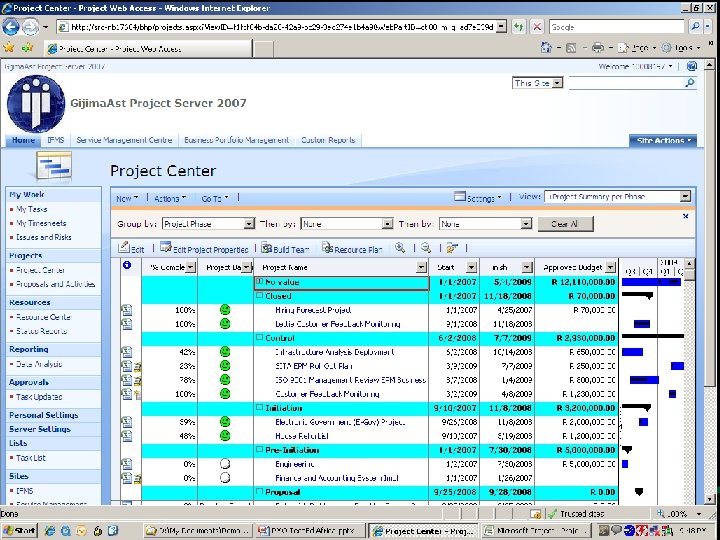Click the help icon next to Welcome
This screenshot has width=720, height=540.
692,66
